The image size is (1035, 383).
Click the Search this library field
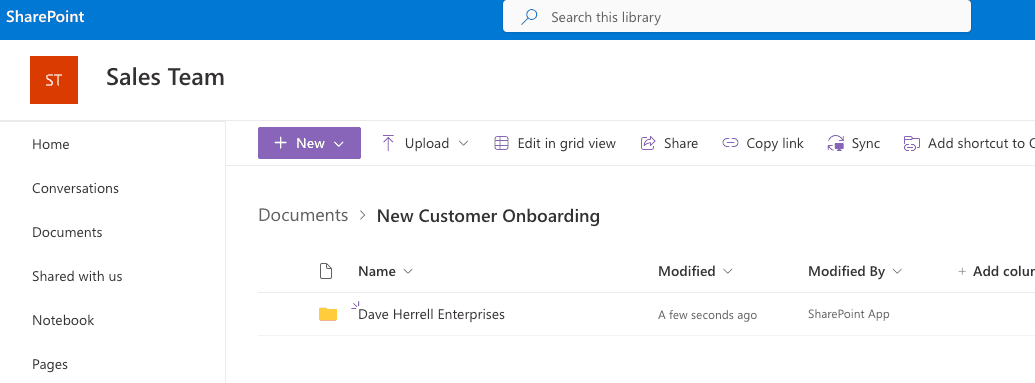coord(737,17)
